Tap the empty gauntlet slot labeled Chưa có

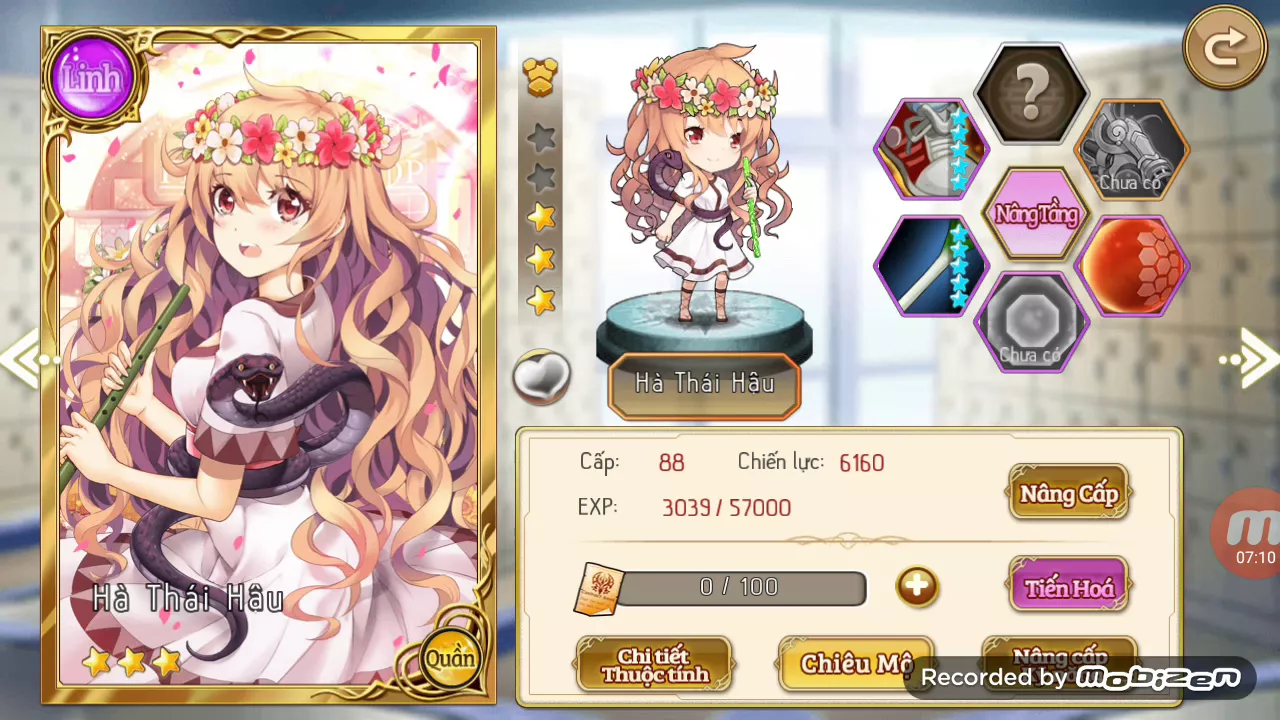pos(1133,149)
